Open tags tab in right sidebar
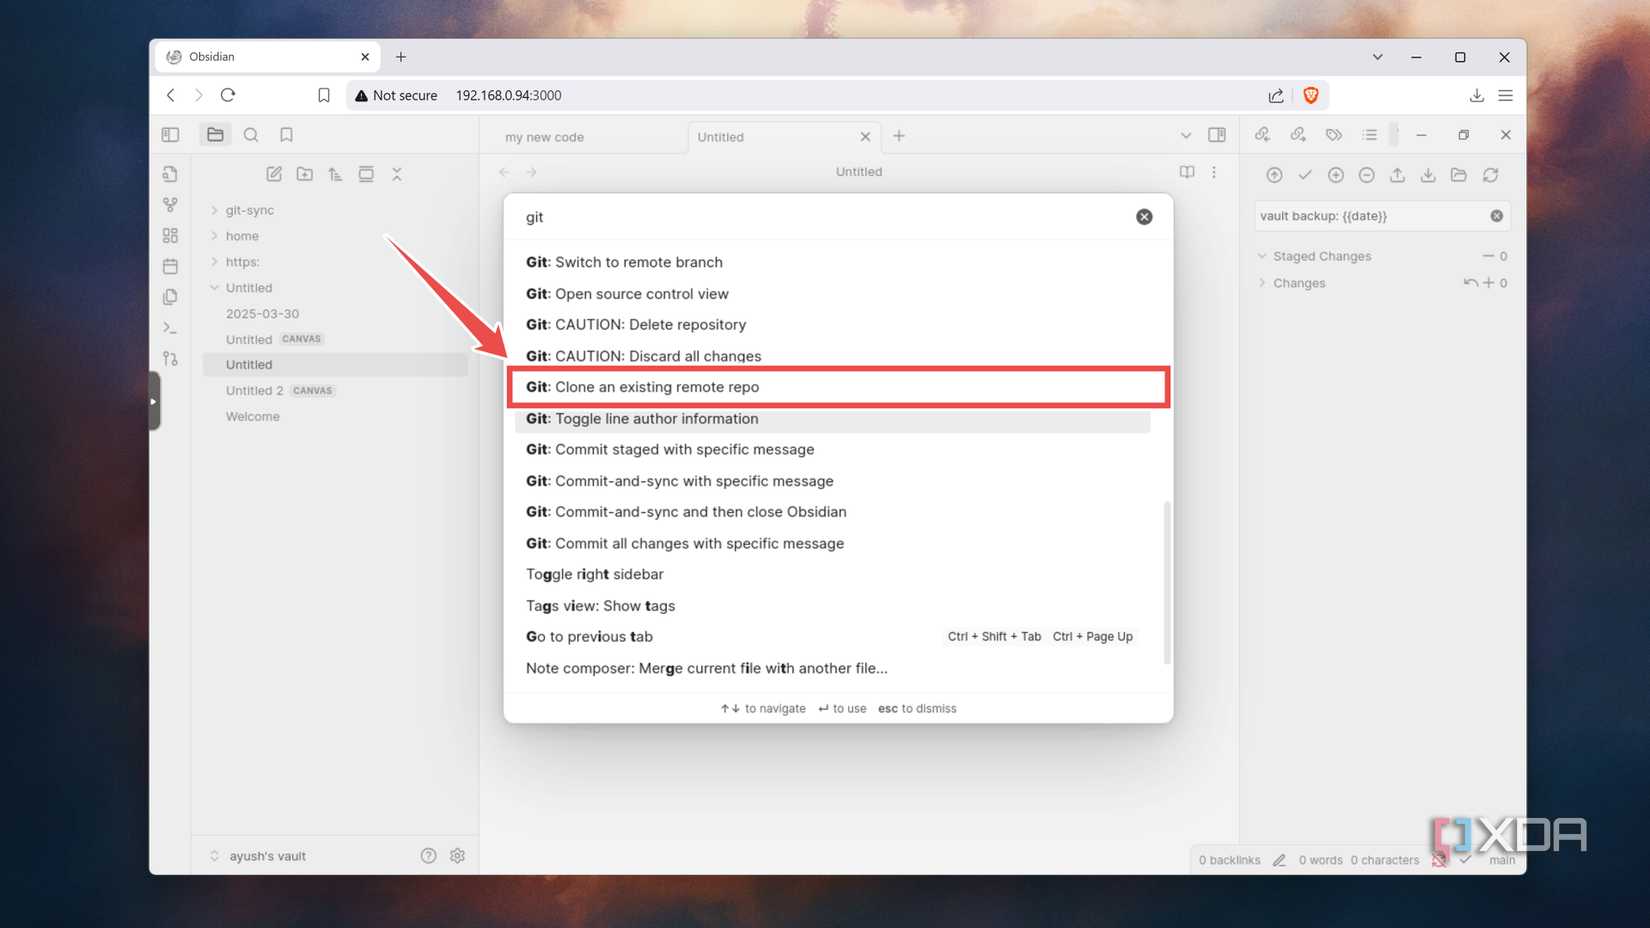Image resolution: width=1650 pixels, height=928 pixels. click(1334, 135)
